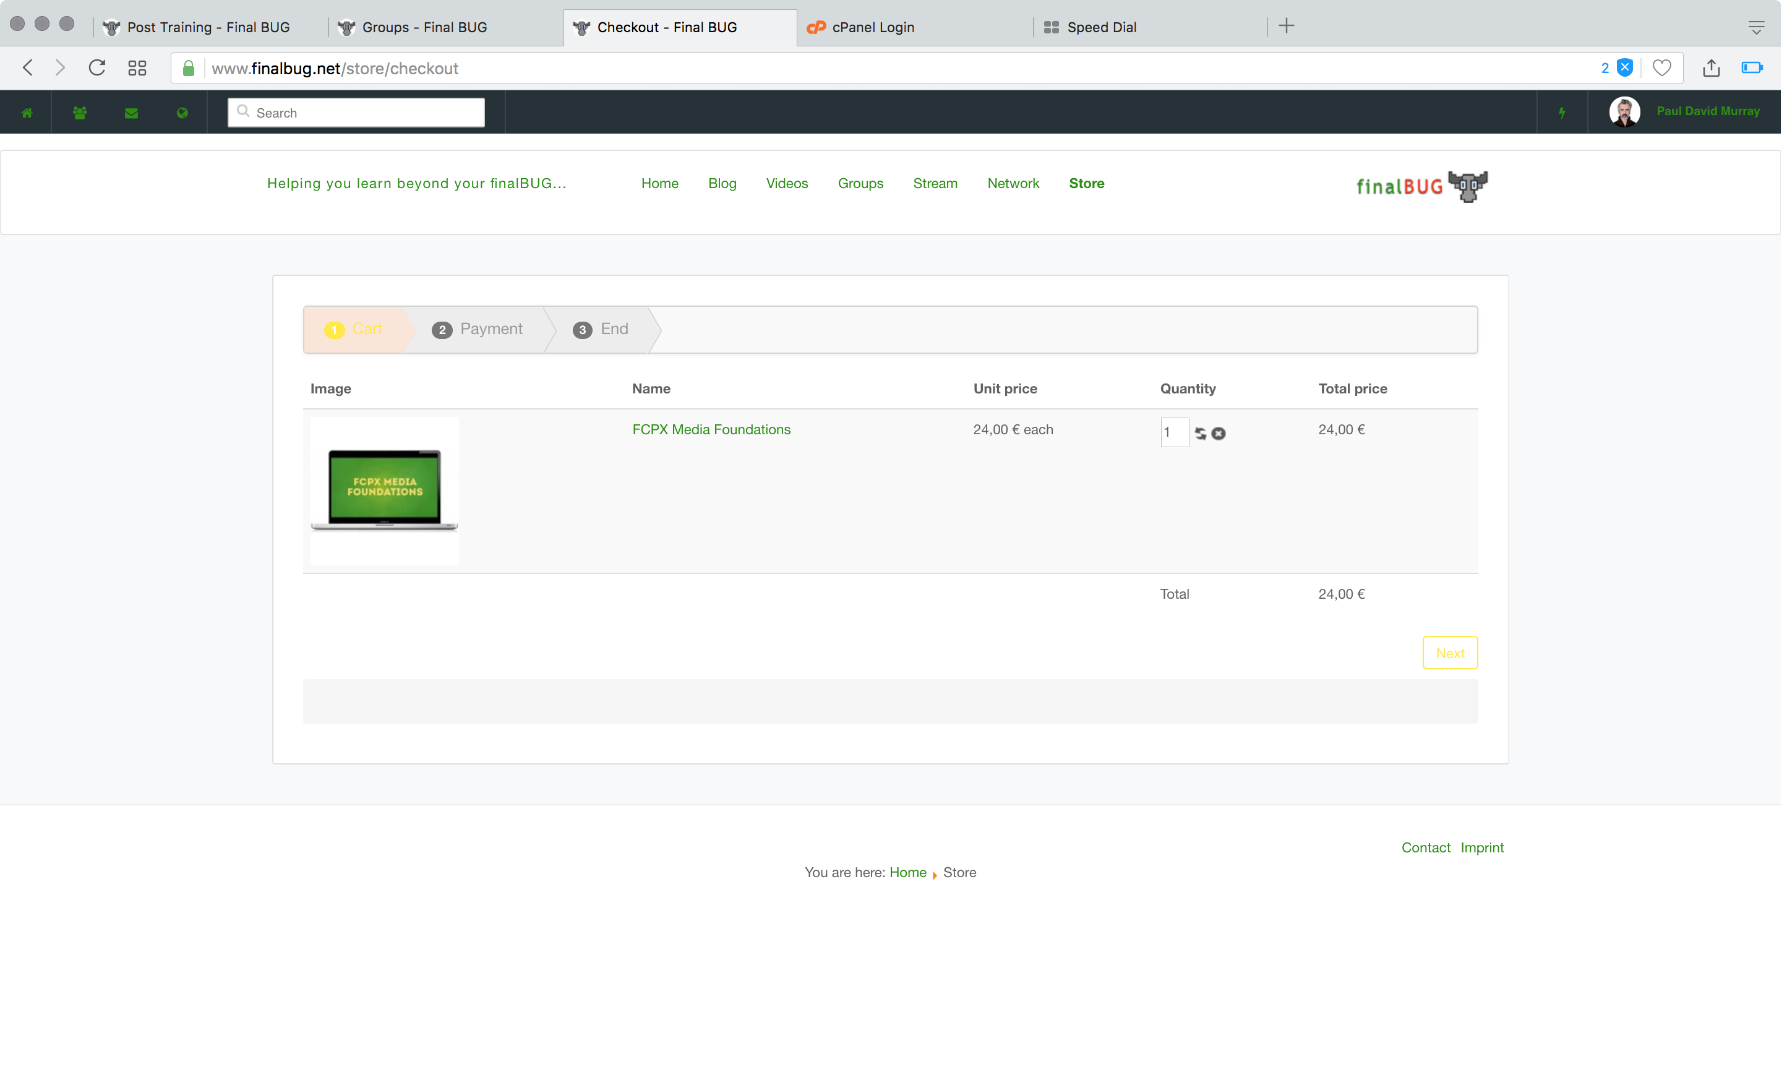1781x1080 pixels.
Task: Open the Store menu item
Action: pyautogui.click(x=1087, y=183)
